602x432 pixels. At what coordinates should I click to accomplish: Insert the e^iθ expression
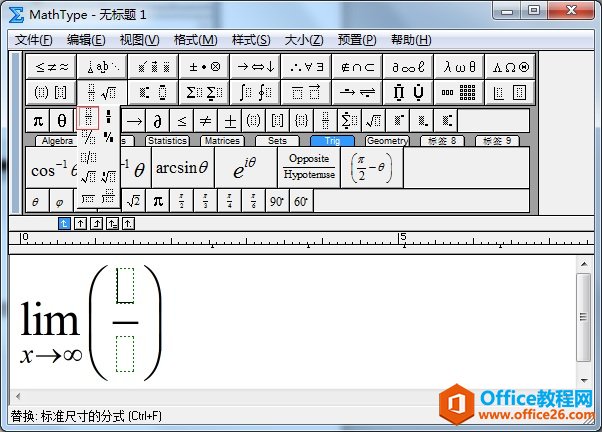246,168
